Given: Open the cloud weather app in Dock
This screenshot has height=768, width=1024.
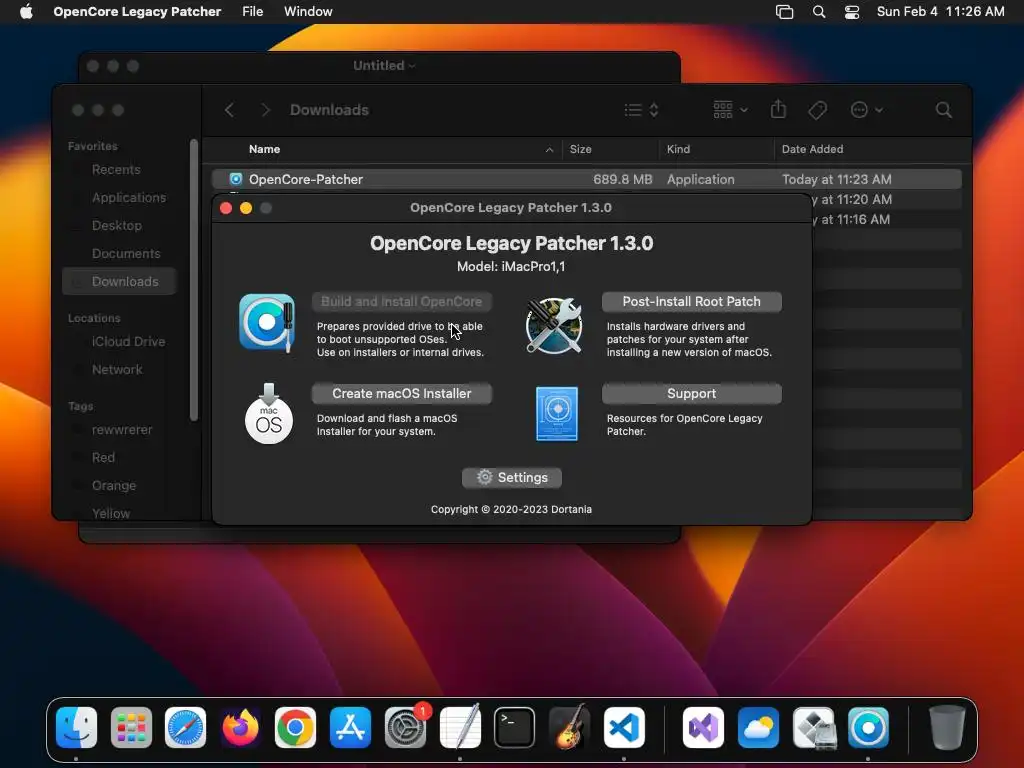Looking at the screenshot, I should (758, 728).
